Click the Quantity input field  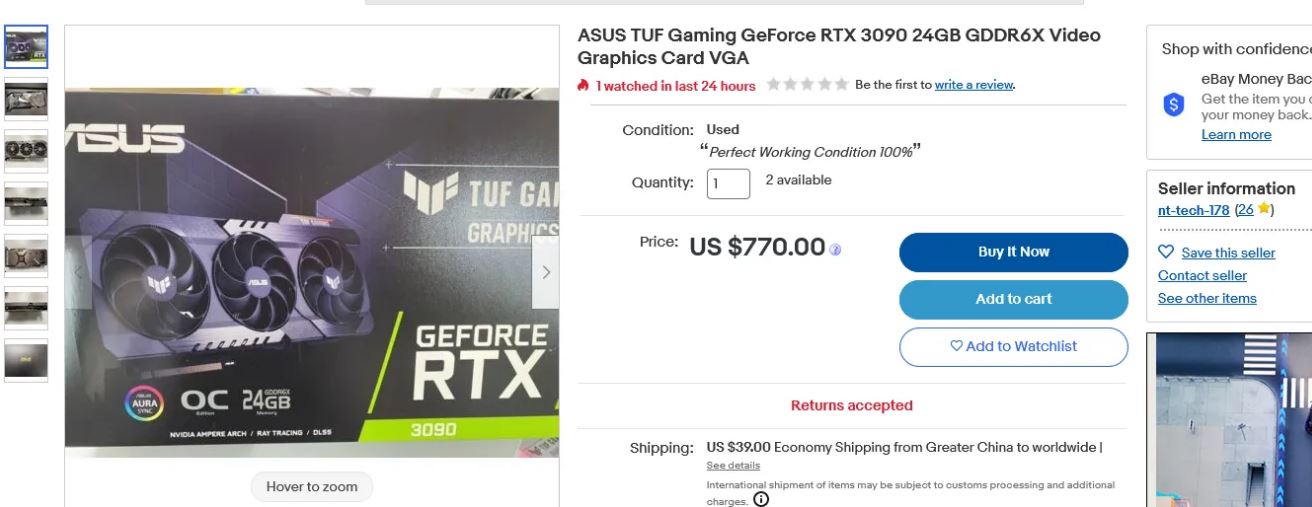728,184
